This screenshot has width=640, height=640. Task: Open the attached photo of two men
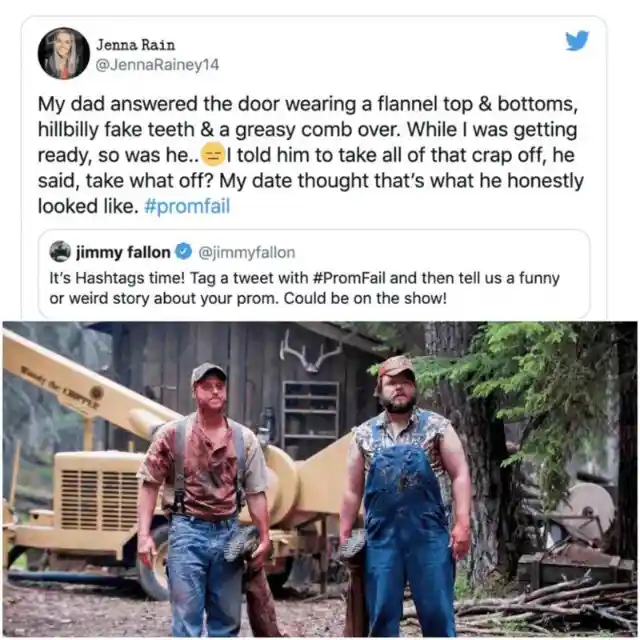coord(320,479)
